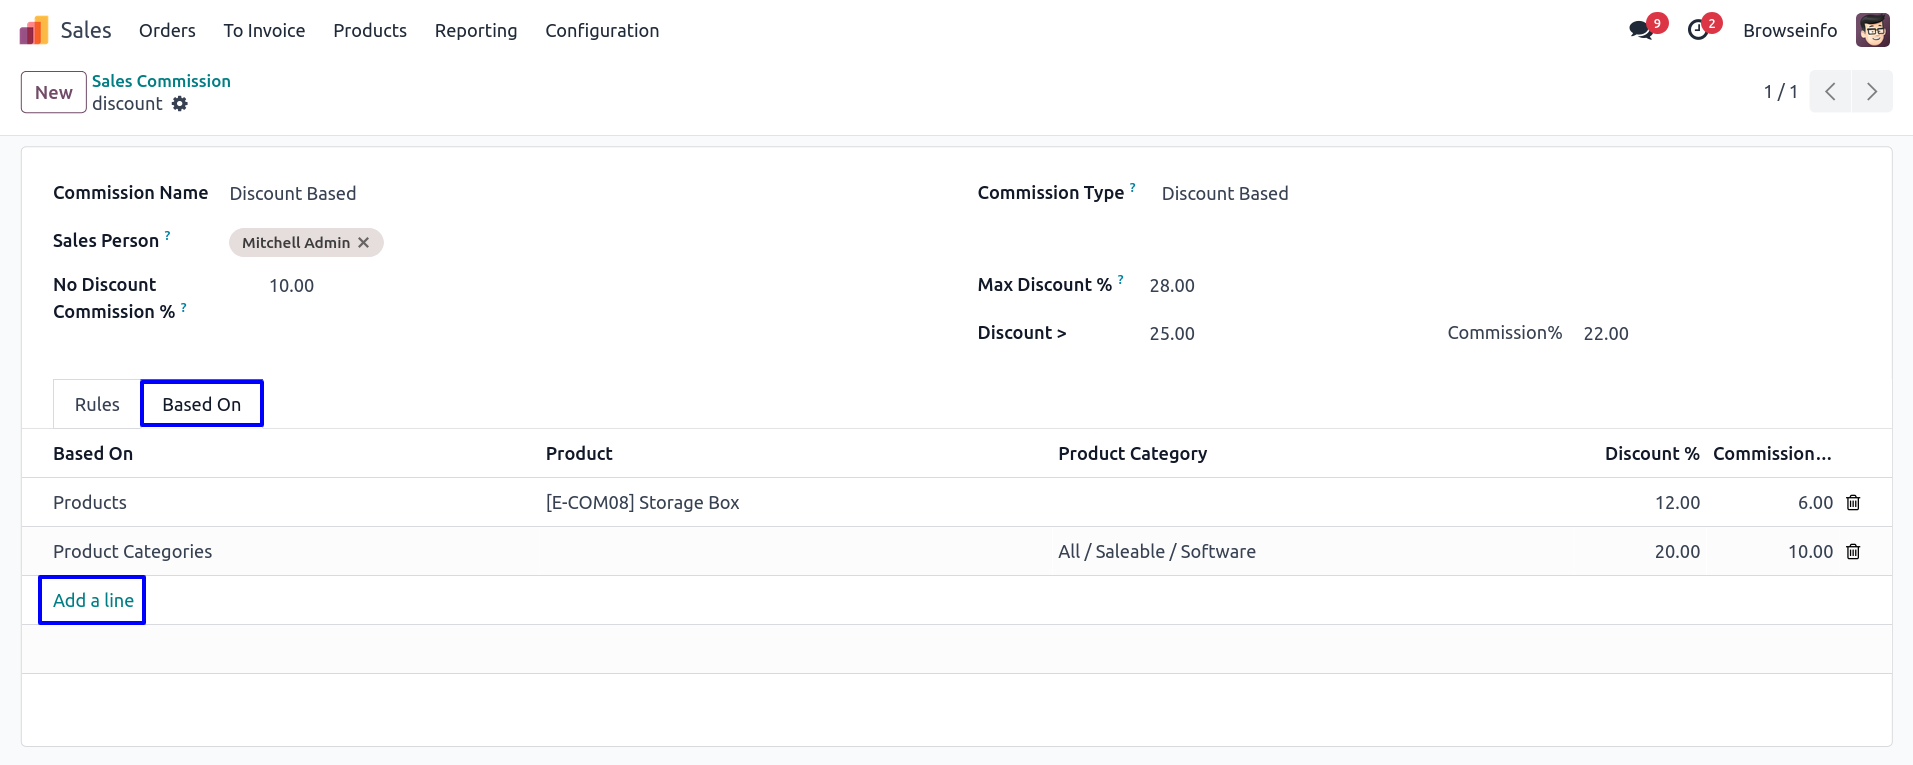Remove Mitchell Admin salesperson tag
Screen dimensions: 1913x765
364,243
